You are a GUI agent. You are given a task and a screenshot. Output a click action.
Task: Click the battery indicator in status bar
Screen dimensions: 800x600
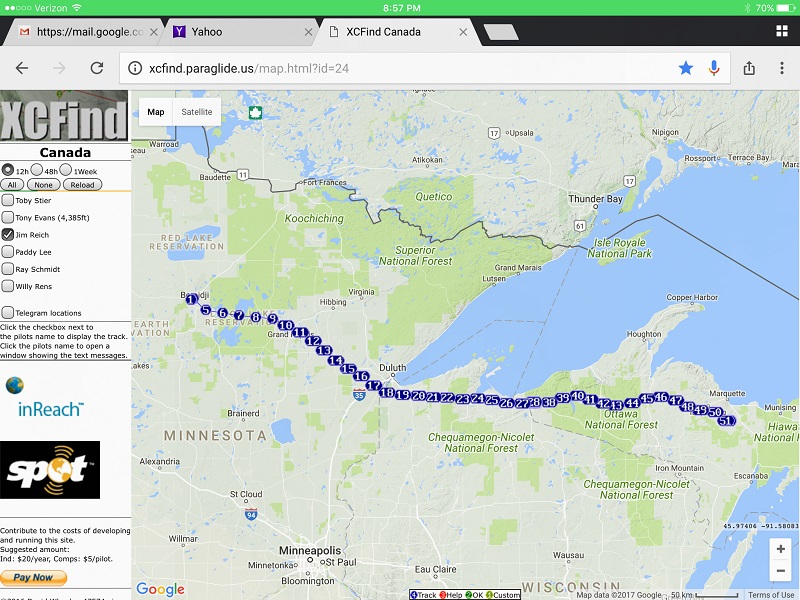785,8
